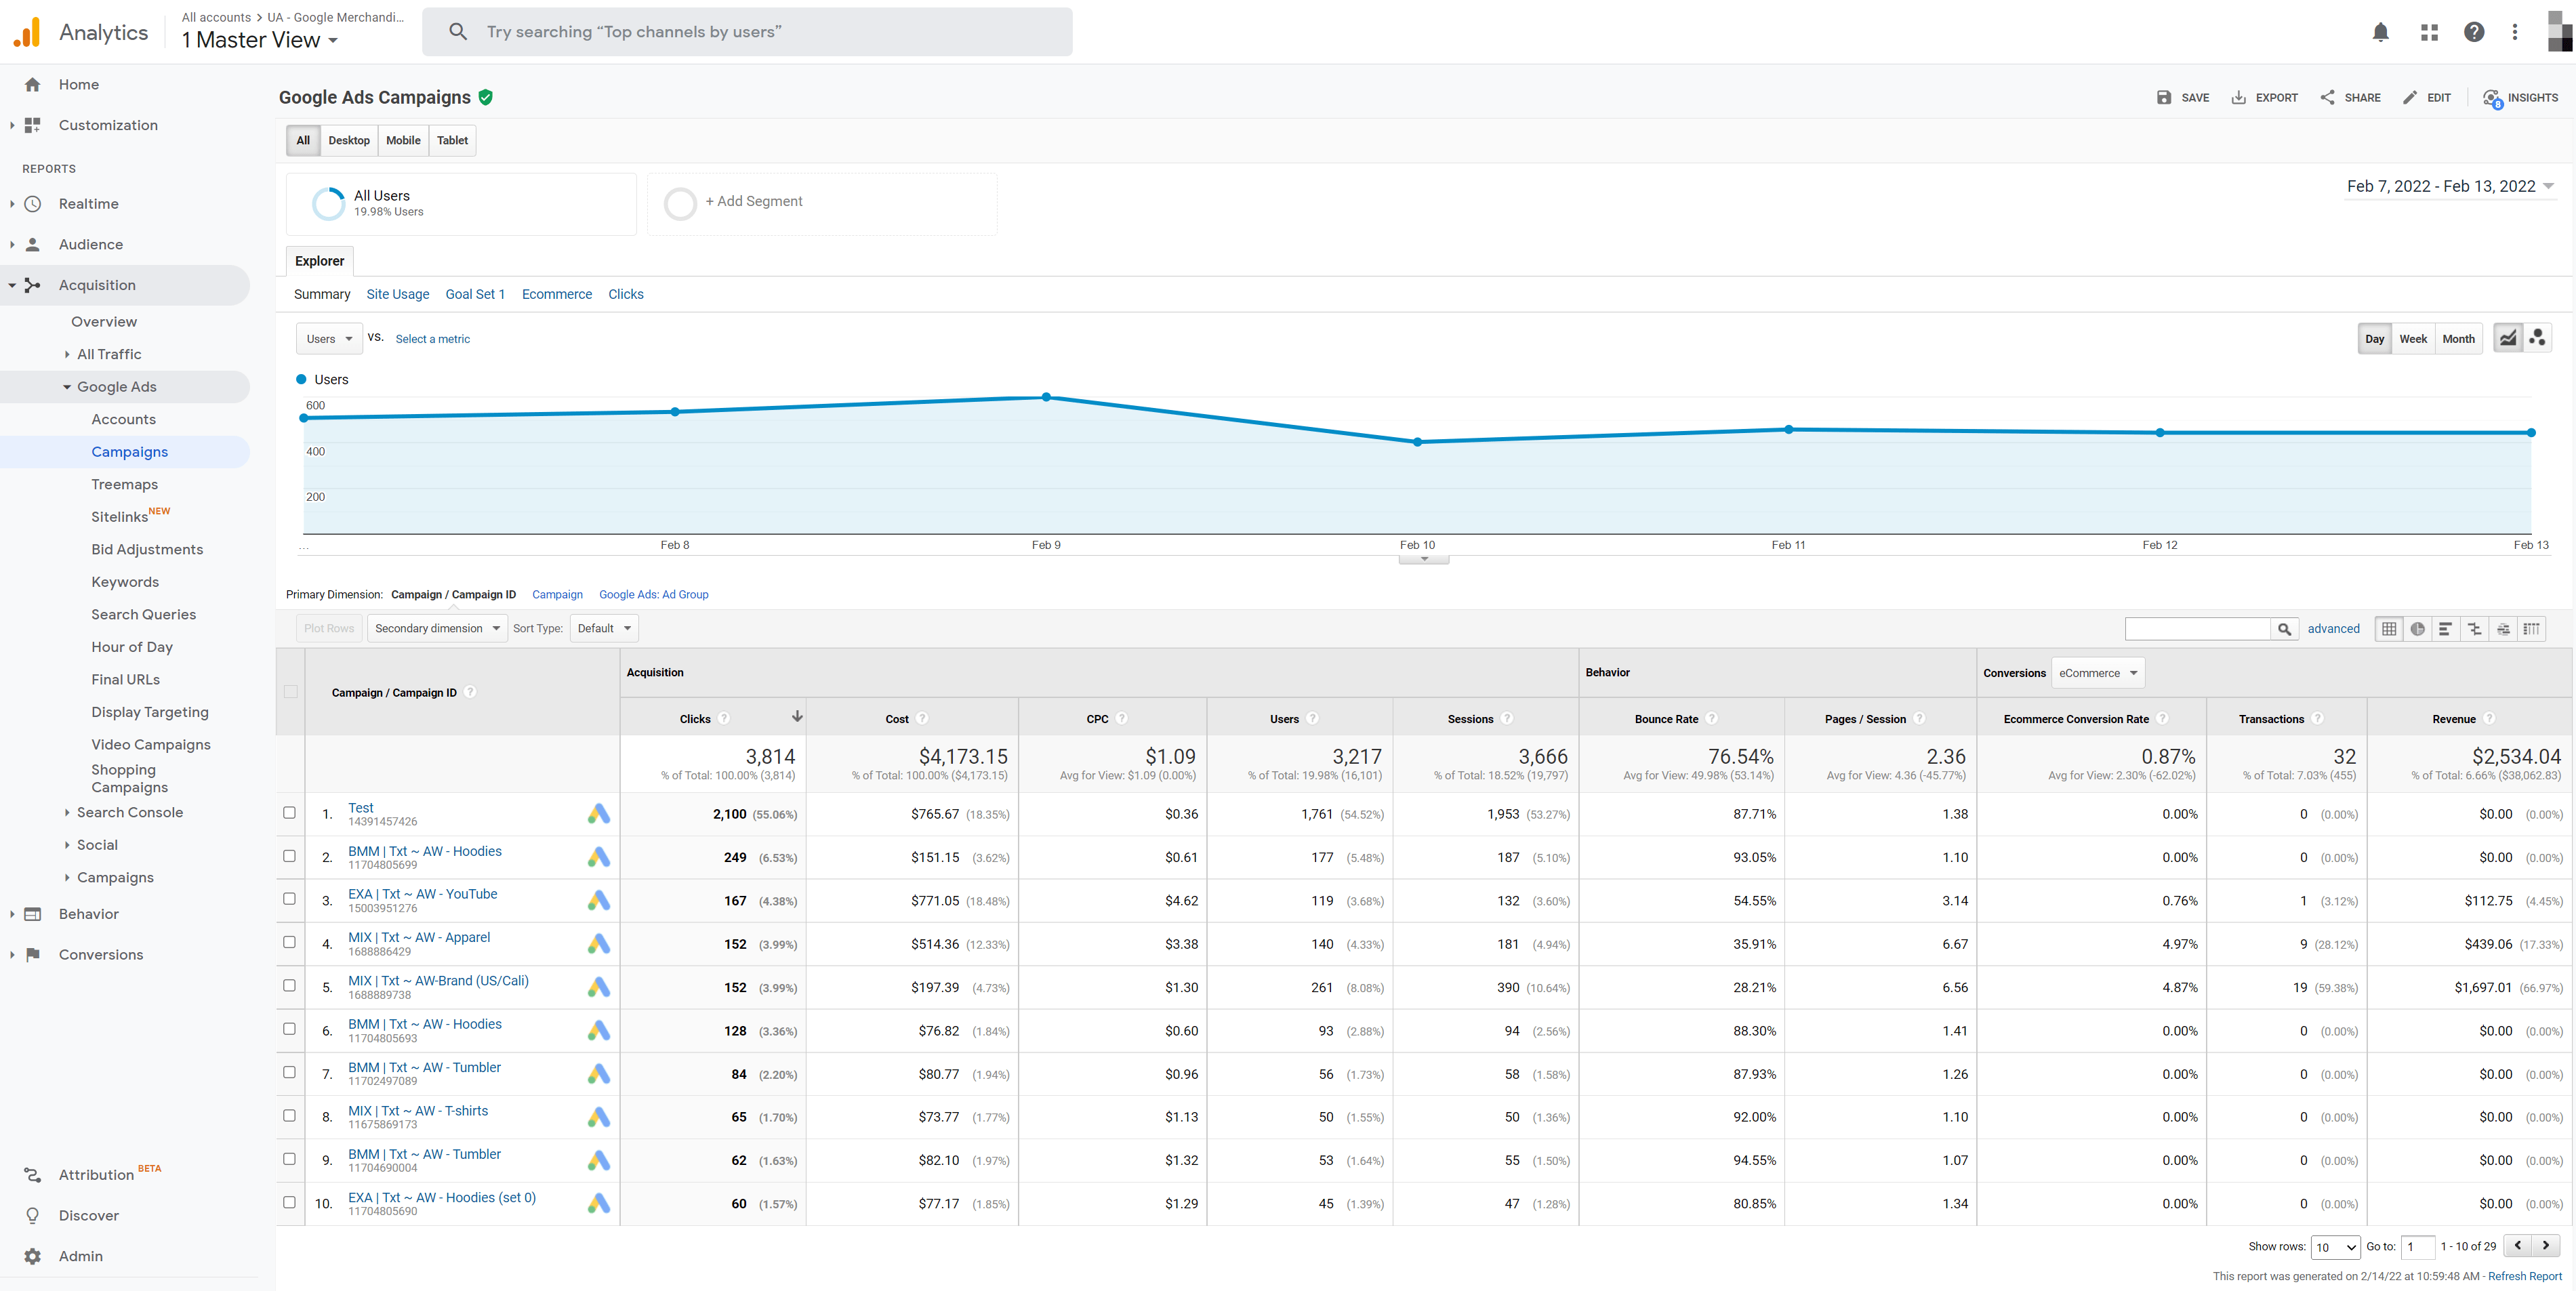Open the notifications bell
This screenshot has height=1291, width=2576.
(x=2381, y=32)
